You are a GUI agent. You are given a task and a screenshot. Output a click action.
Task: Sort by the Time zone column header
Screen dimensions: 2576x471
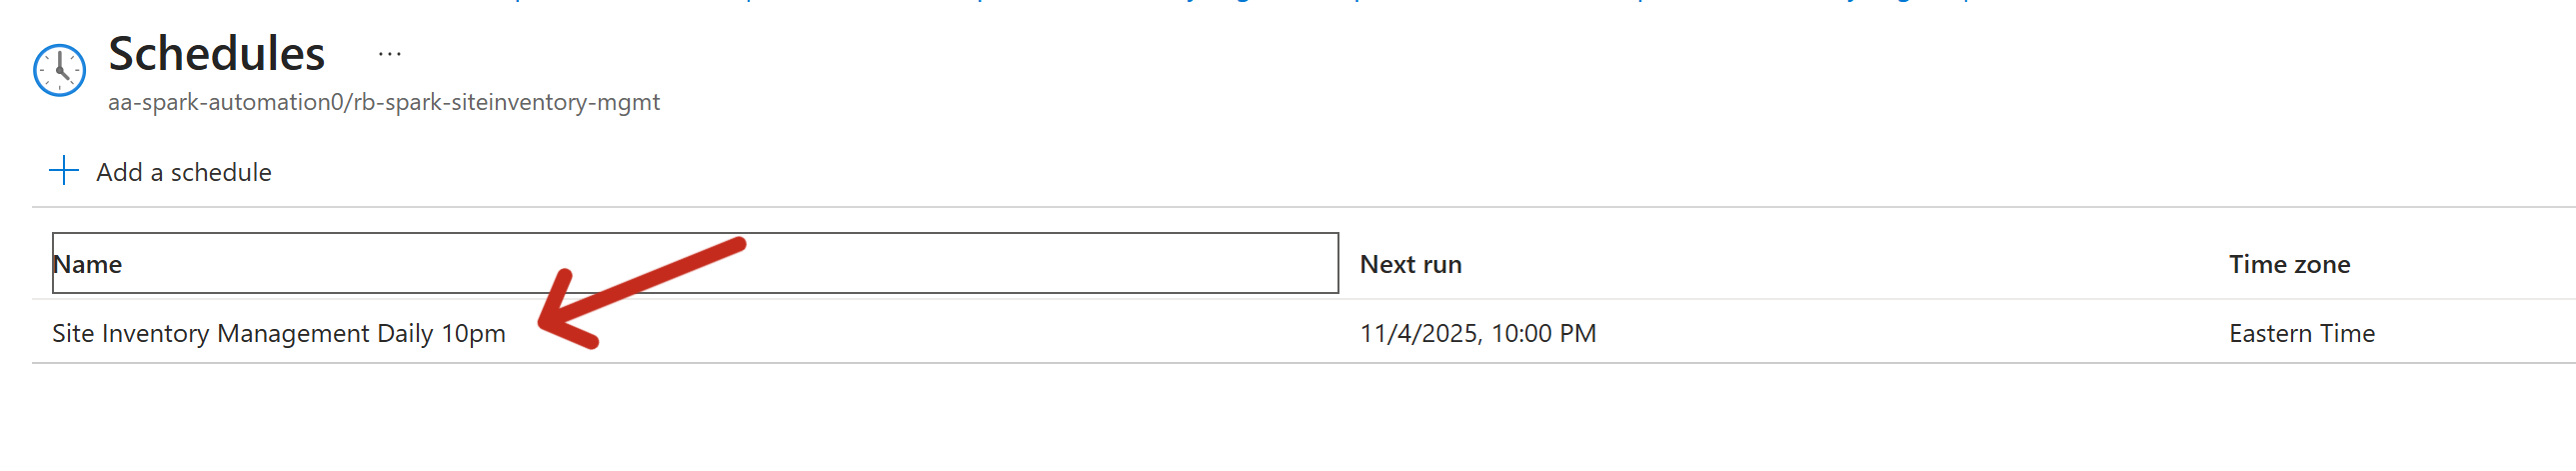[2289, 264]
